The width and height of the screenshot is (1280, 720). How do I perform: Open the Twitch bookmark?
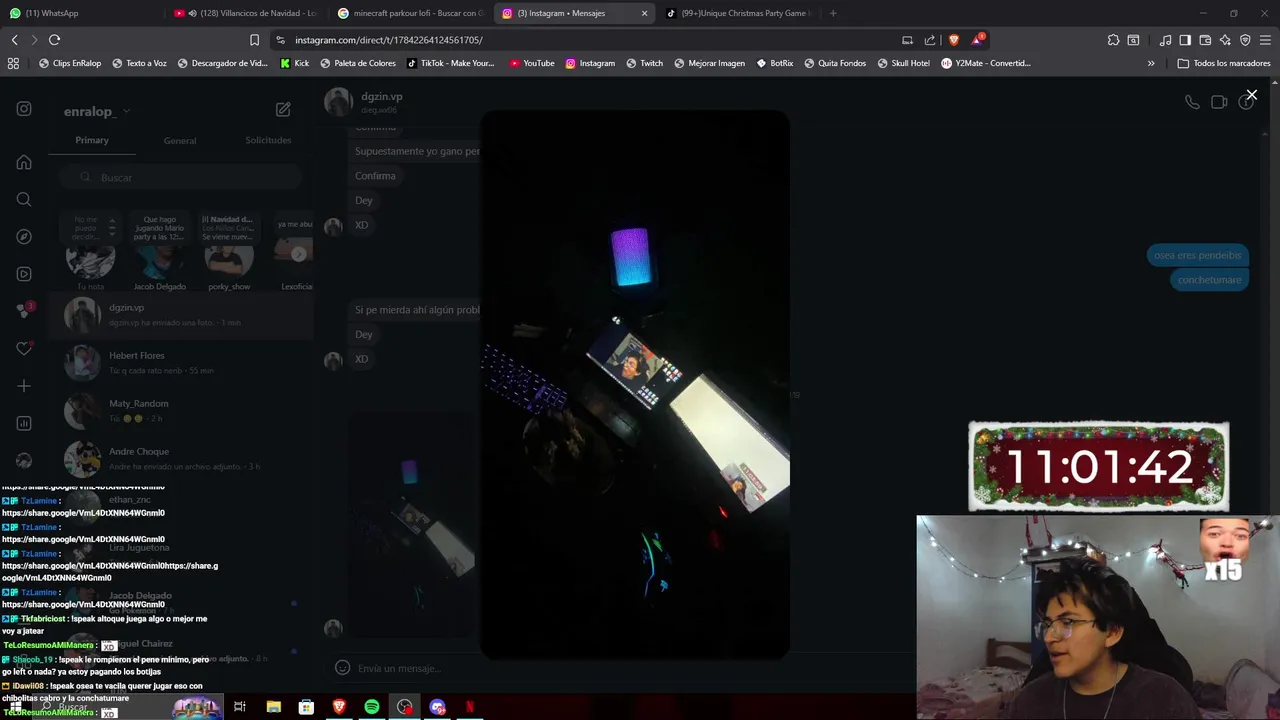644,63
